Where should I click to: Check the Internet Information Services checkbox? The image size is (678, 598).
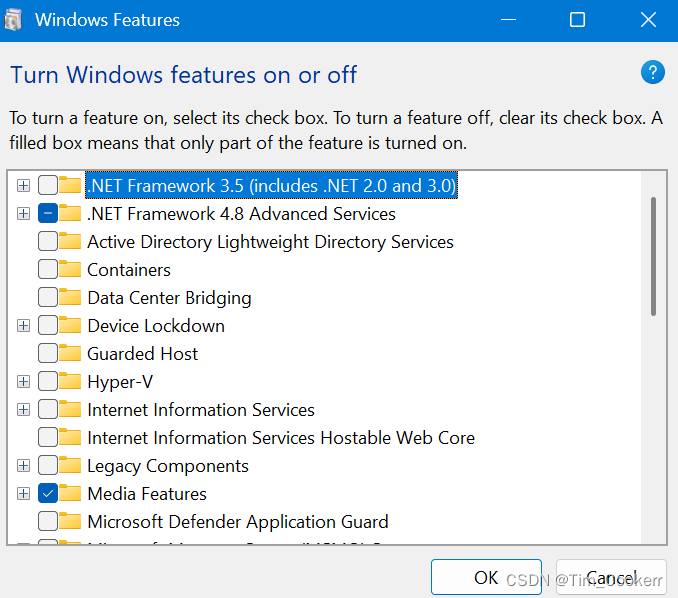[x=48, y=409]
